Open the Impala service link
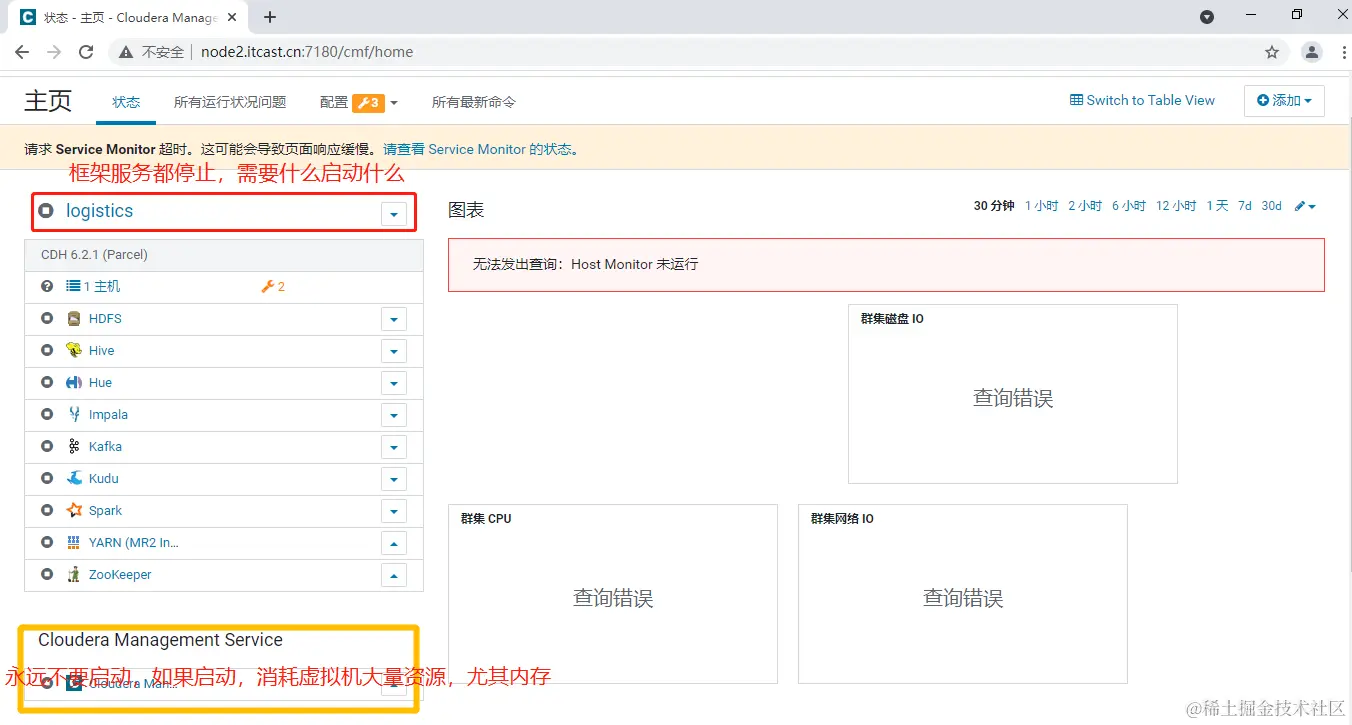 (x=108, y=415)
